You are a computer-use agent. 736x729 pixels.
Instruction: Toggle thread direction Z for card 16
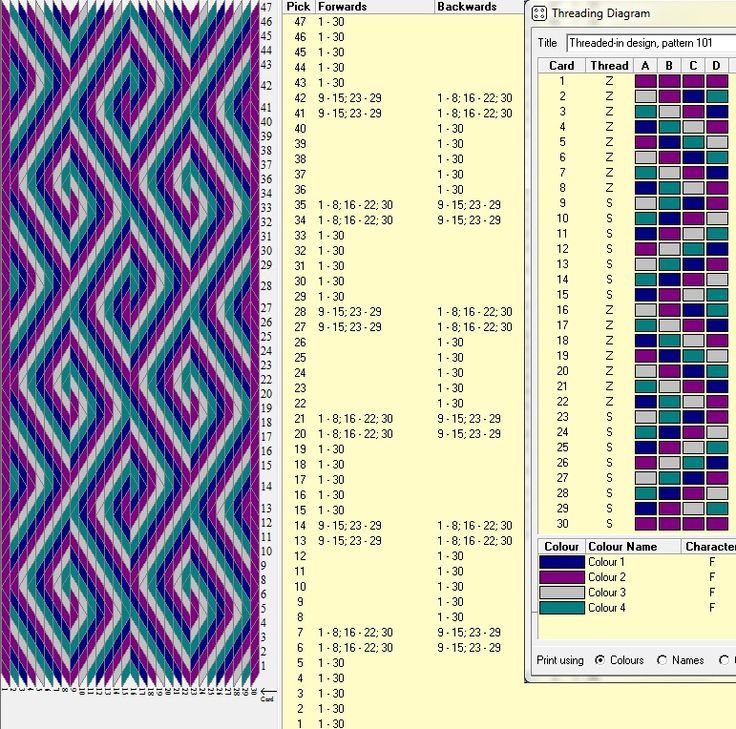click(x=609, y=310)
